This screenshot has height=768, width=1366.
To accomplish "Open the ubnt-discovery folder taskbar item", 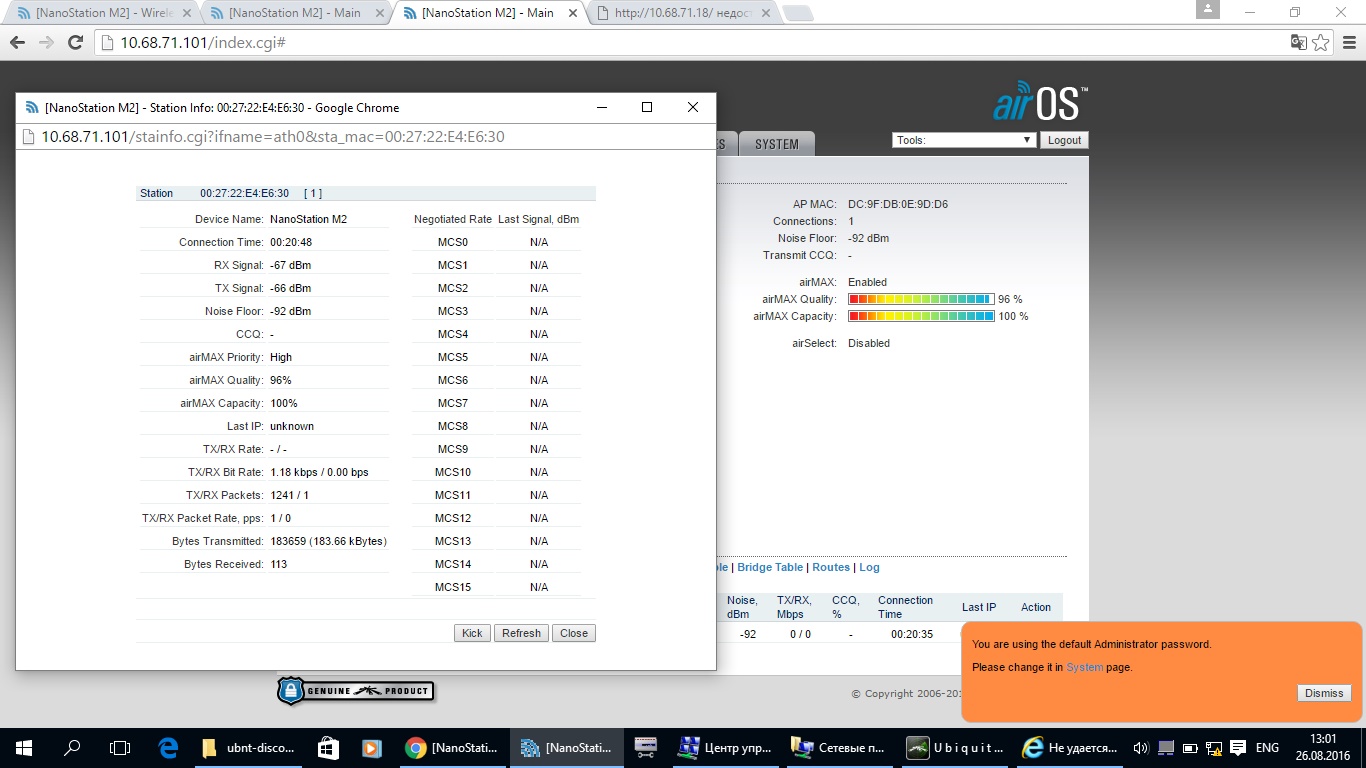I will pyautogui.click(x=248, y=748).
